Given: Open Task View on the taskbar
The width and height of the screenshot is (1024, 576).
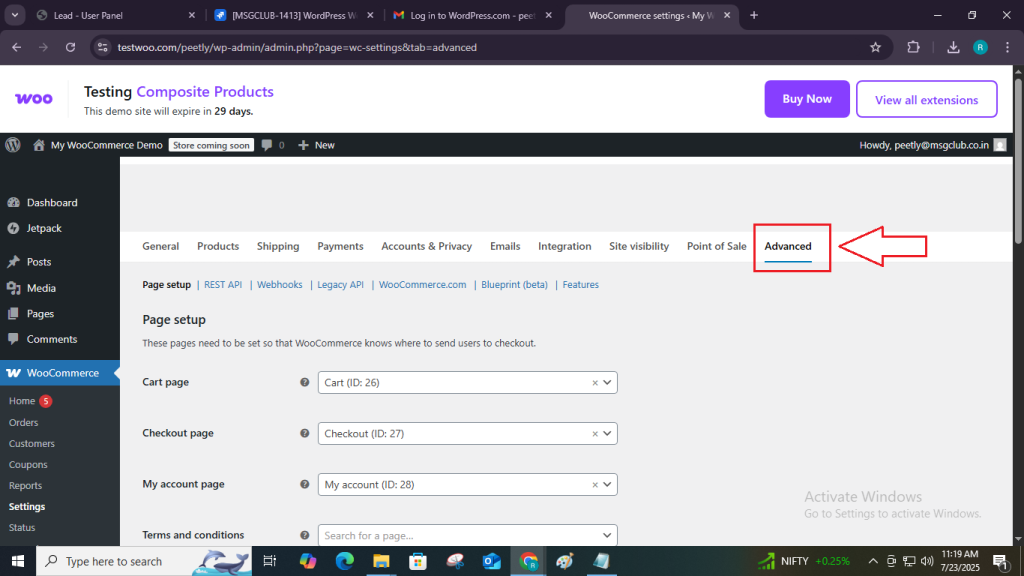Looking at the screenshot, I should pos(269,561).
